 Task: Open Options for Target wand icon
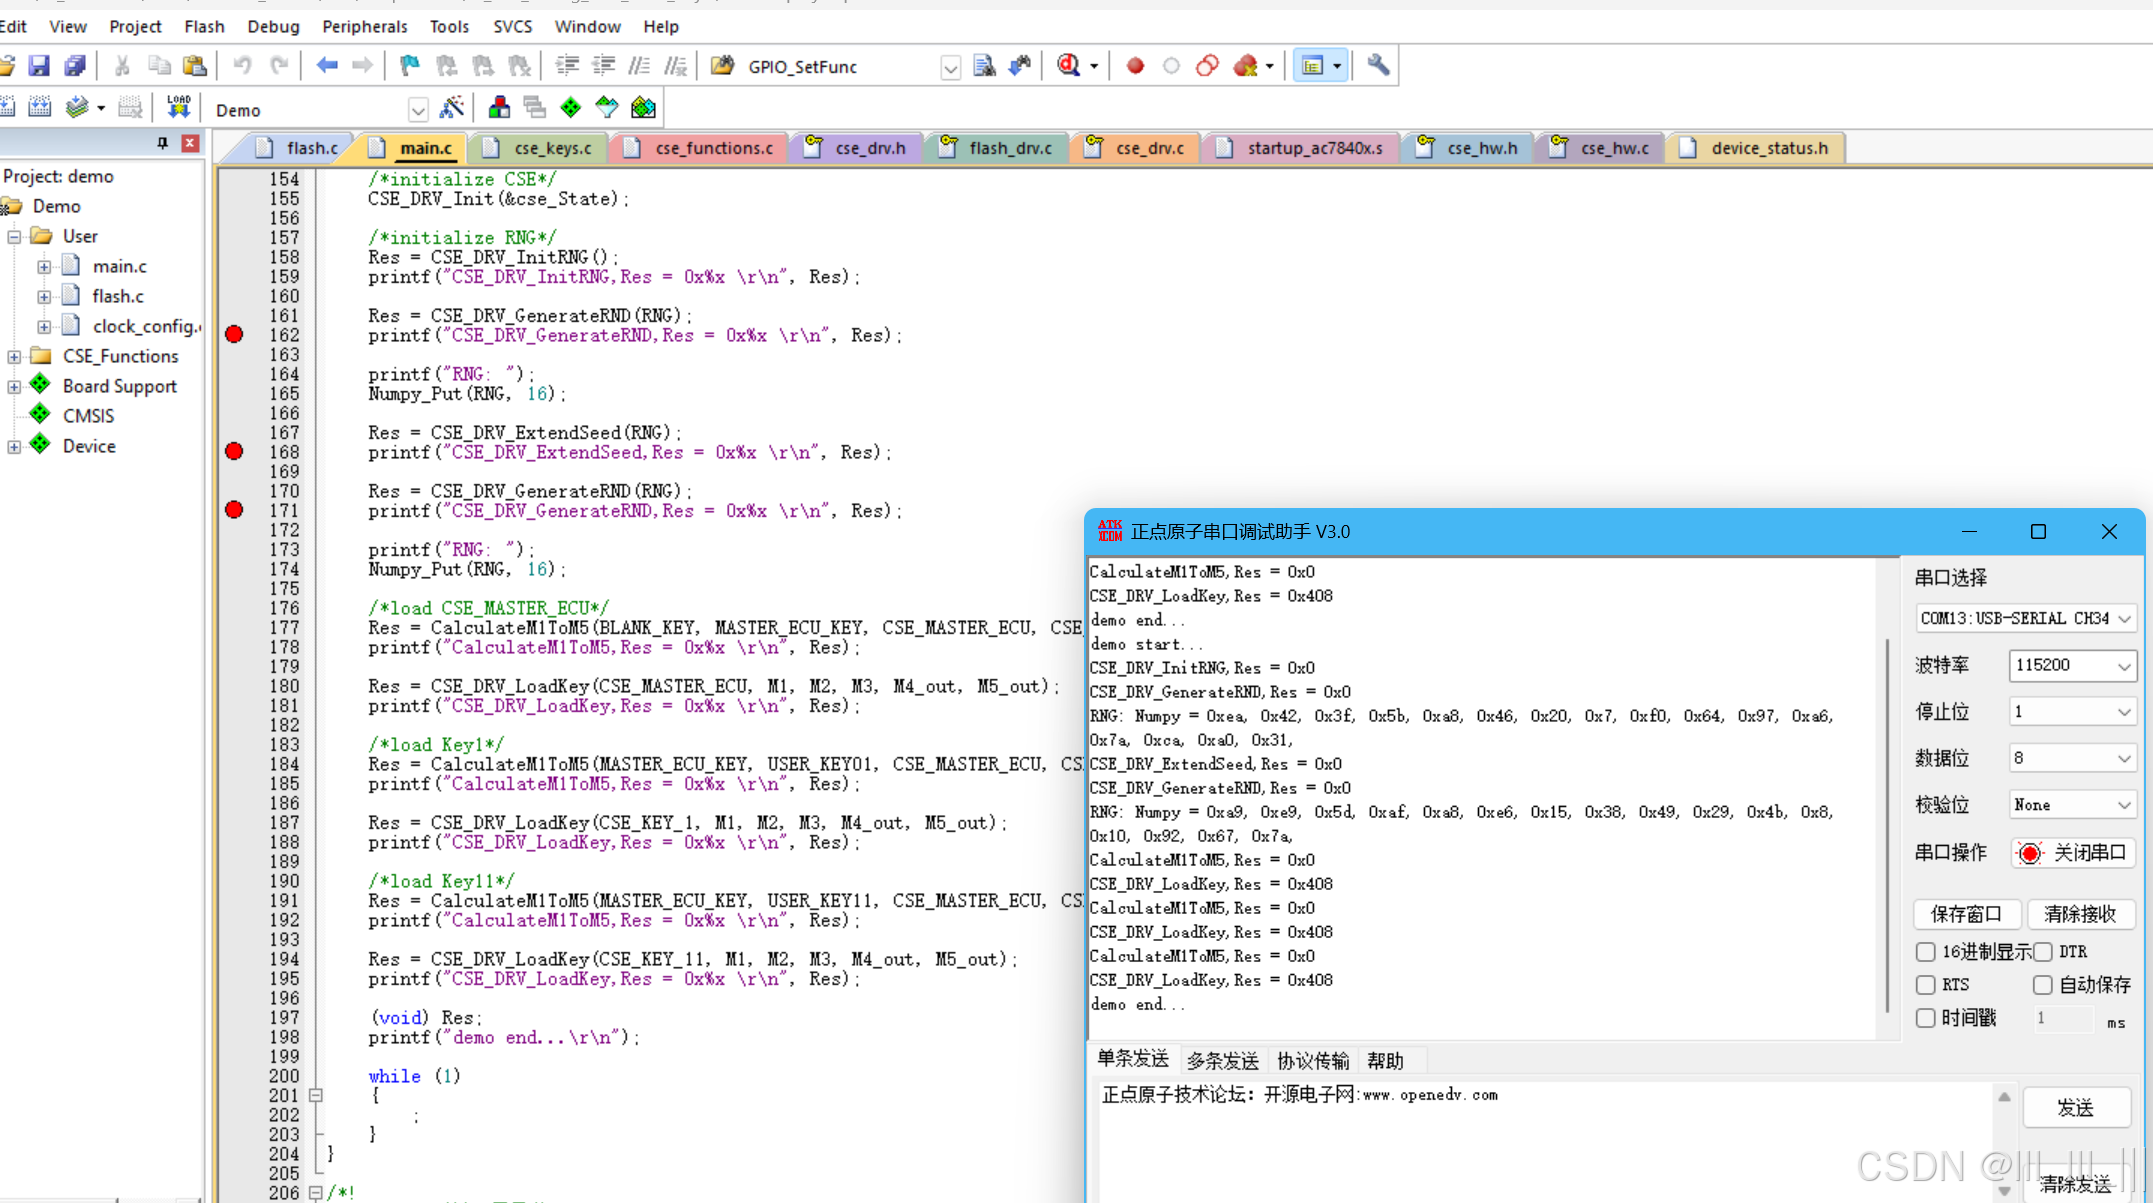pos(452,107)
